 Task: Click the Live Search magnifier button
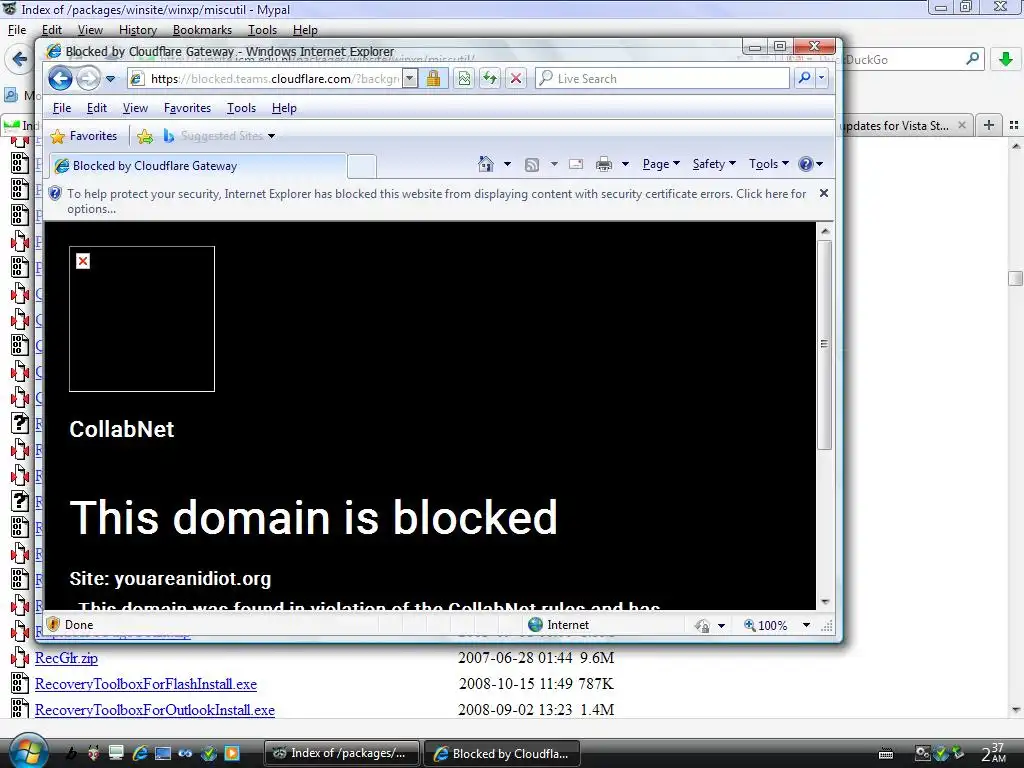pos(805,78)
